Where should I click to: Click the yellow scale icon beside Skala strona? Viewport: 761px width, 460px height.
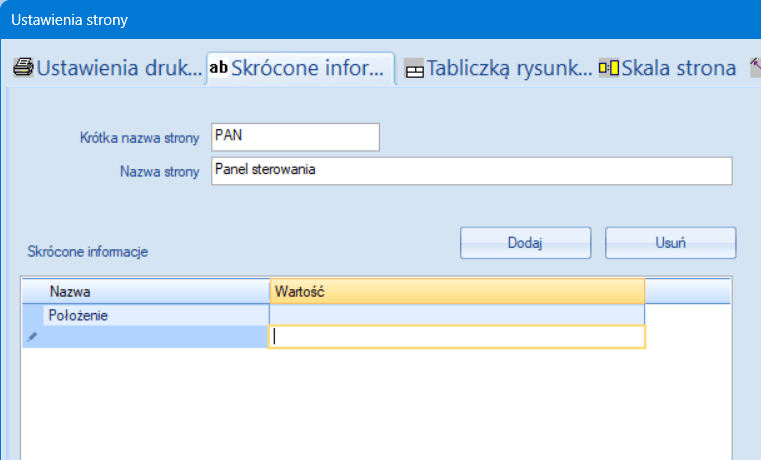[x=608, y=68]
